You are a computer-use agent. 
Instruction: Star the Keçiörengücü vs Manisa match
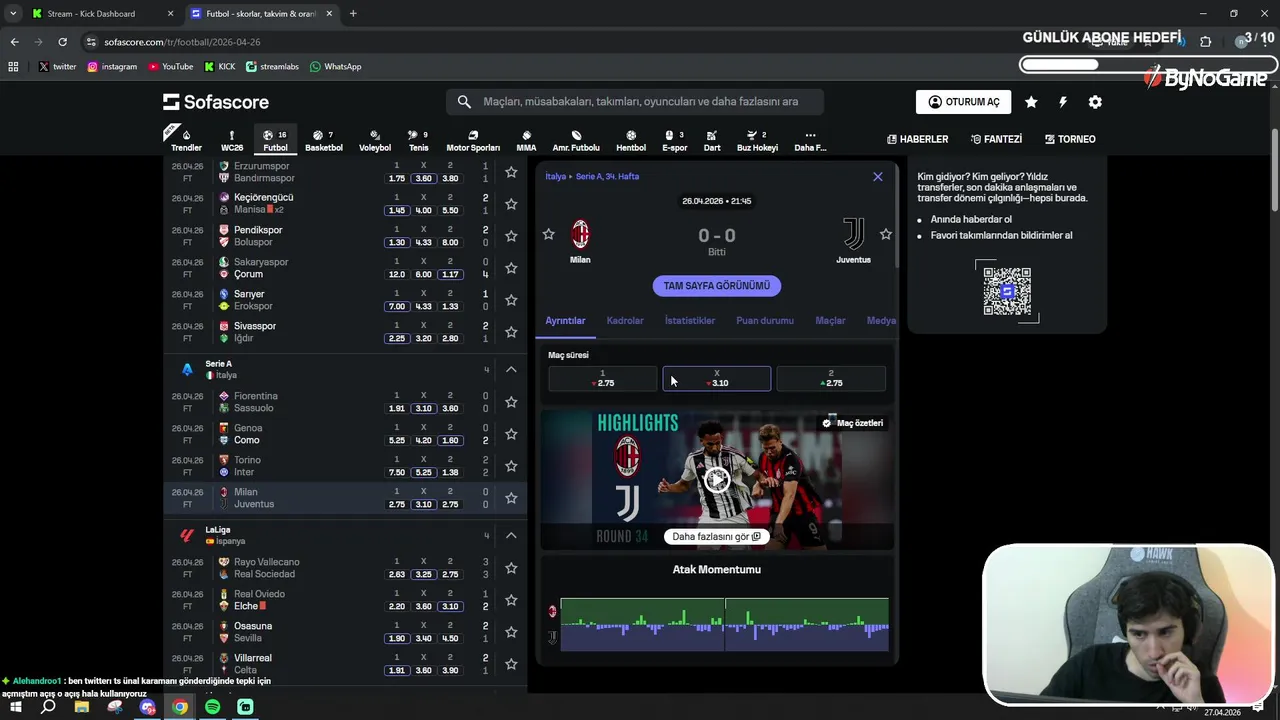pyautogui.click(x=511, y=204)
